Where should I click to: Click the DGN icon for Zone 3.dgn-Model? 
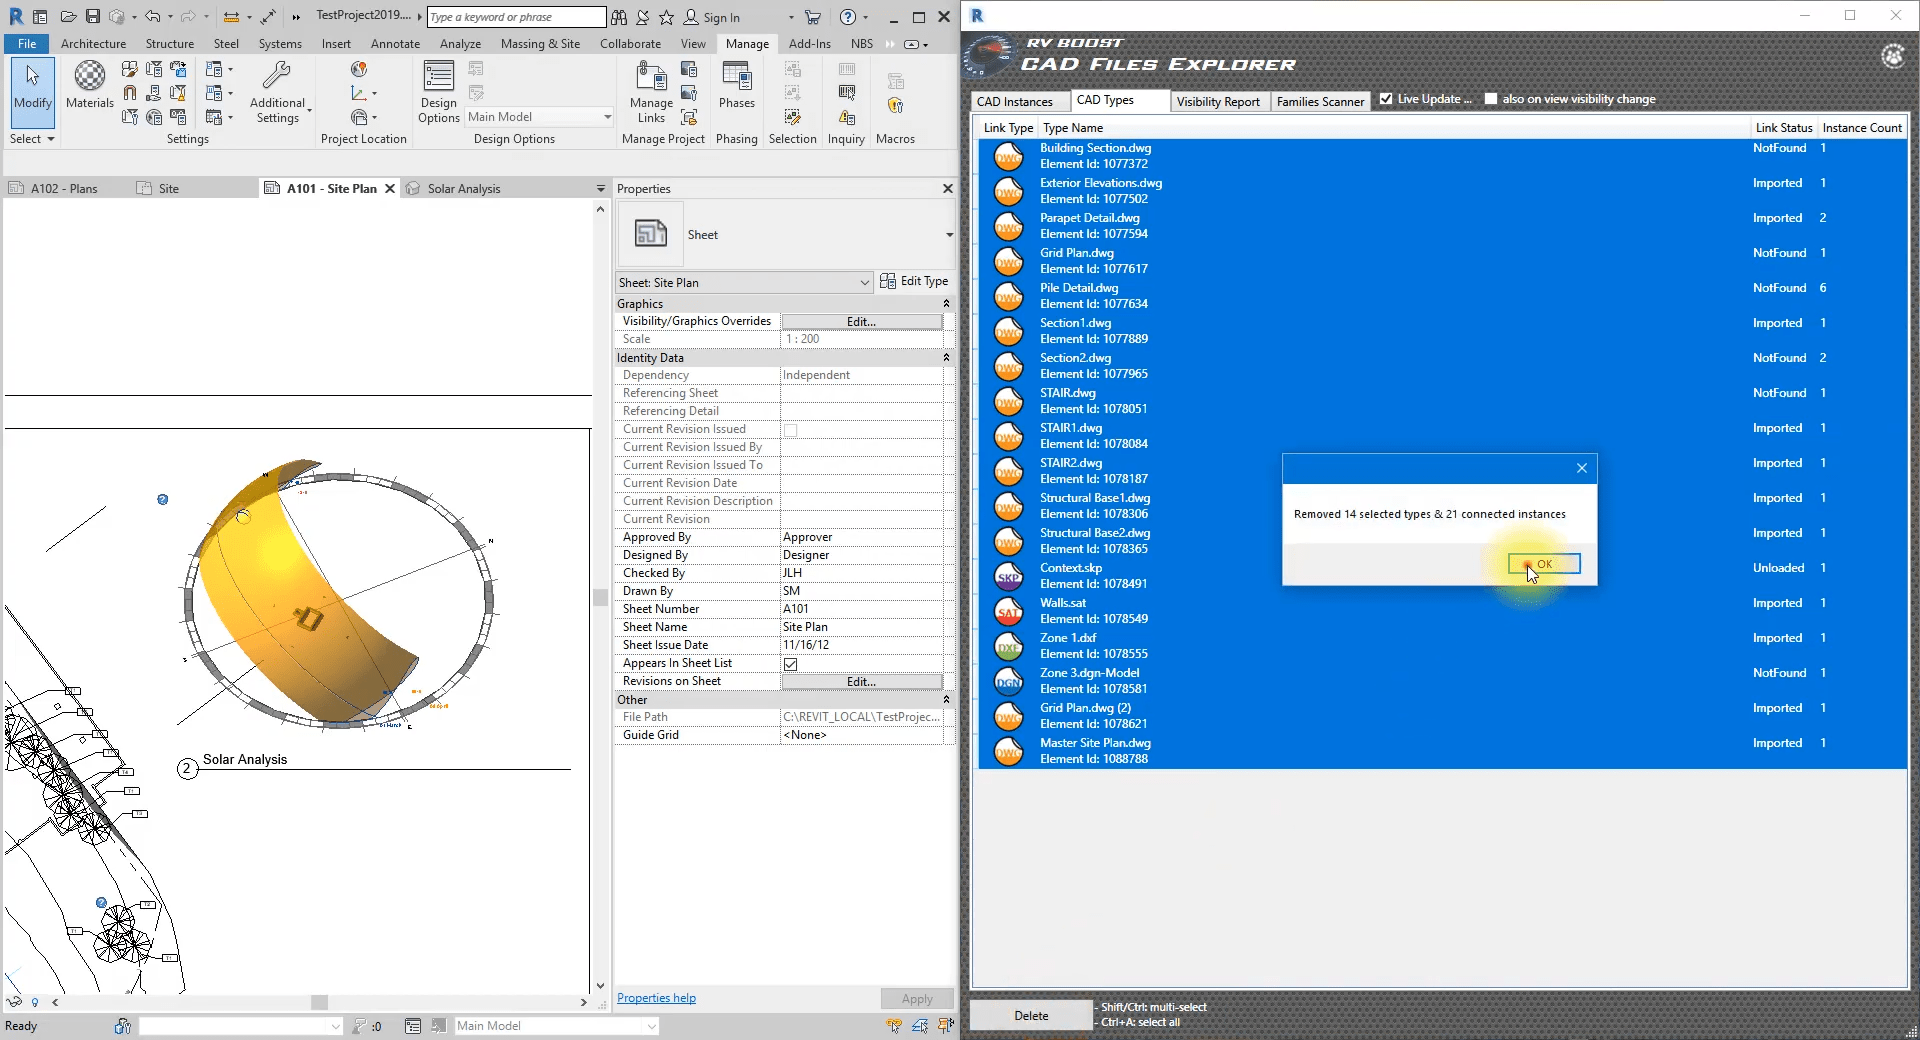(1008, 681)
